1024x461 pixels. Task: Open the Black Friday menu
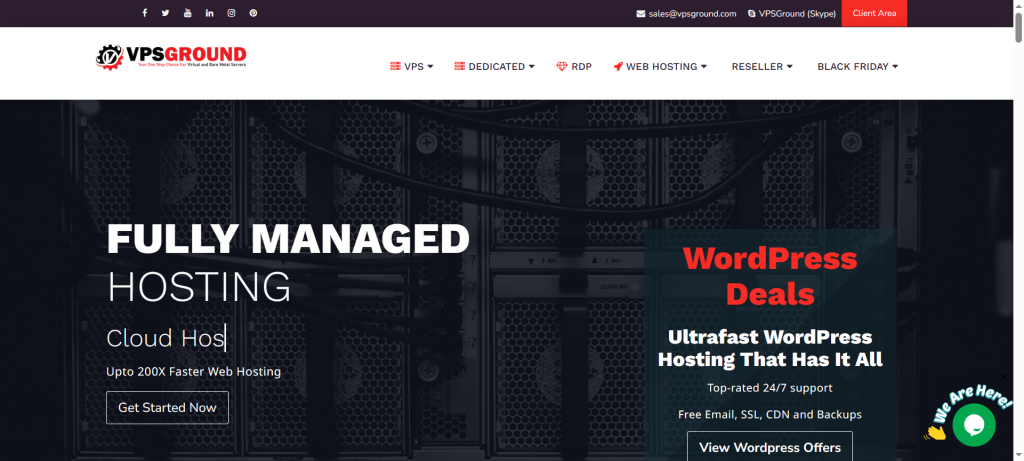(x=857, y=67)
